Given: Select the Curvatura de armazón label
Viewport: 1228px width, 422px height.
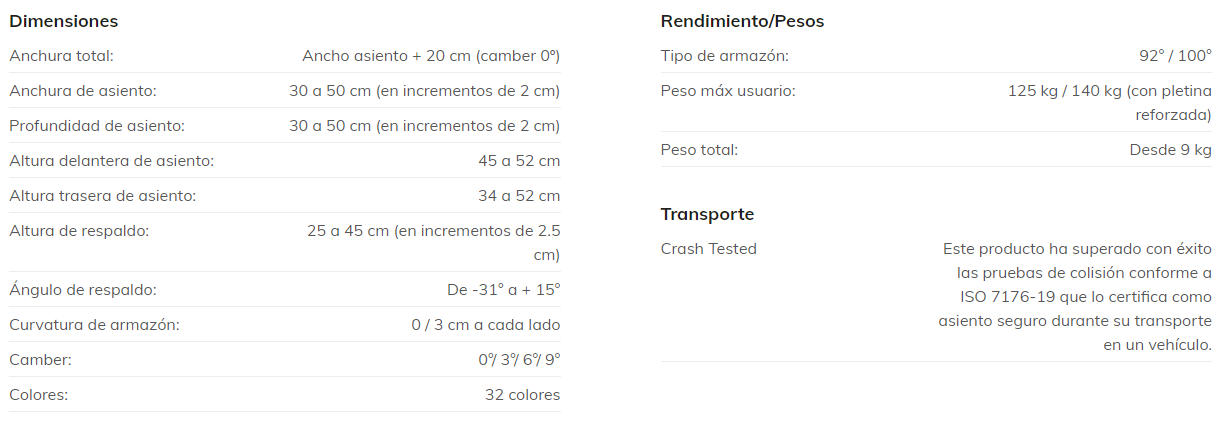Looking at the screenshot, I should [x=94, y=325].
